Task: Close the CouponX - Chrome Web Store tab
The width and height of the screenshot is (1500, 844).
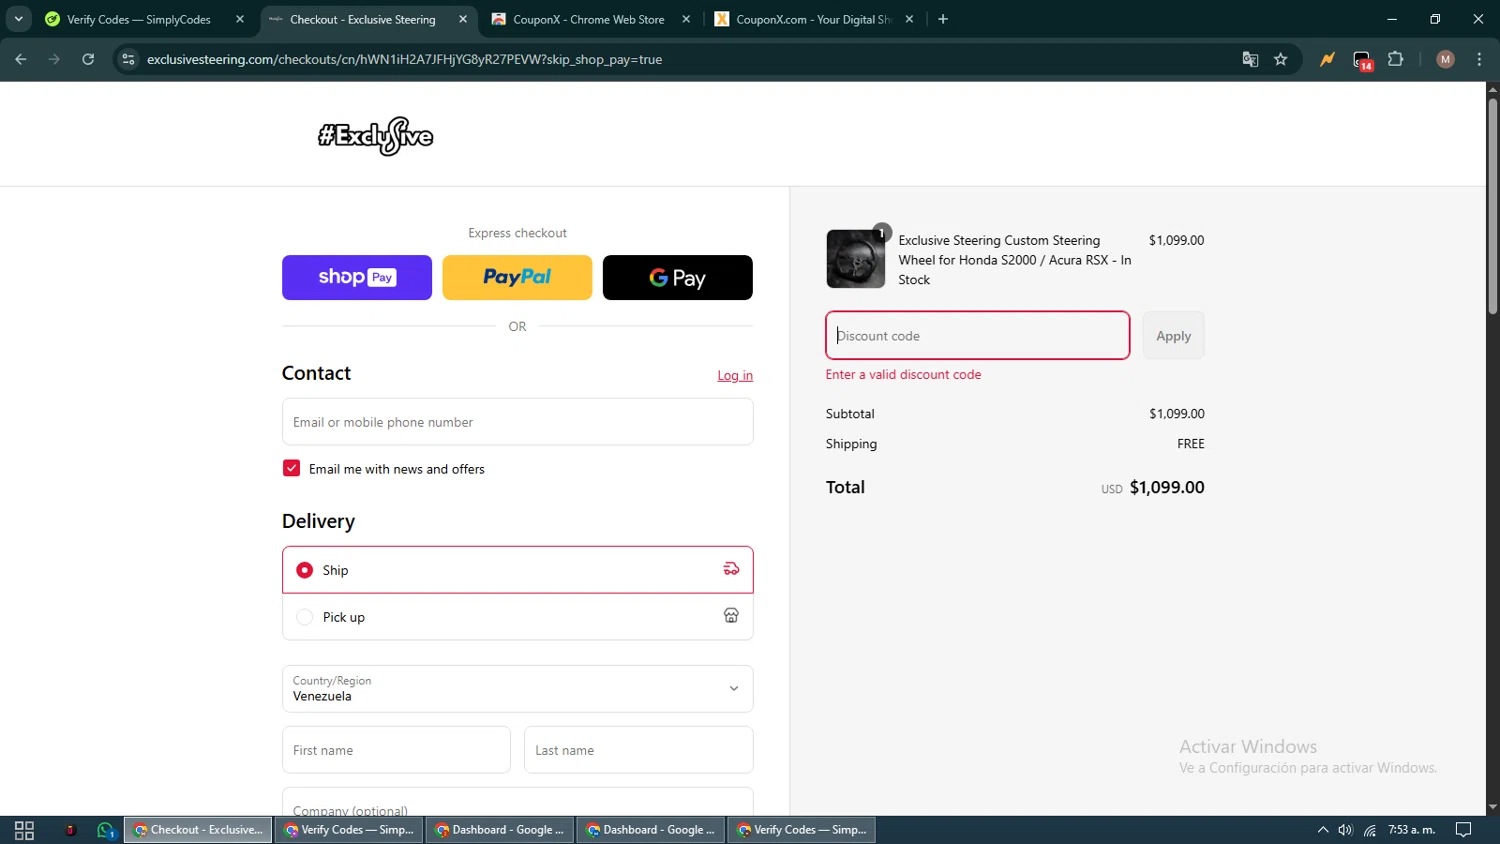Action: tap(686, 19)
